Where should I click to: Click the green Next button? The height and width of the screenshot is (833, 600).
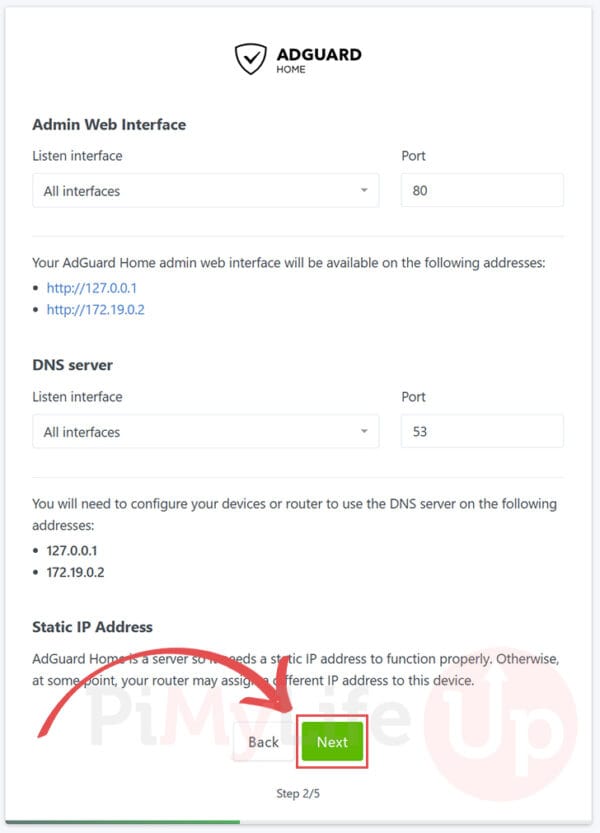pos(332,742)
